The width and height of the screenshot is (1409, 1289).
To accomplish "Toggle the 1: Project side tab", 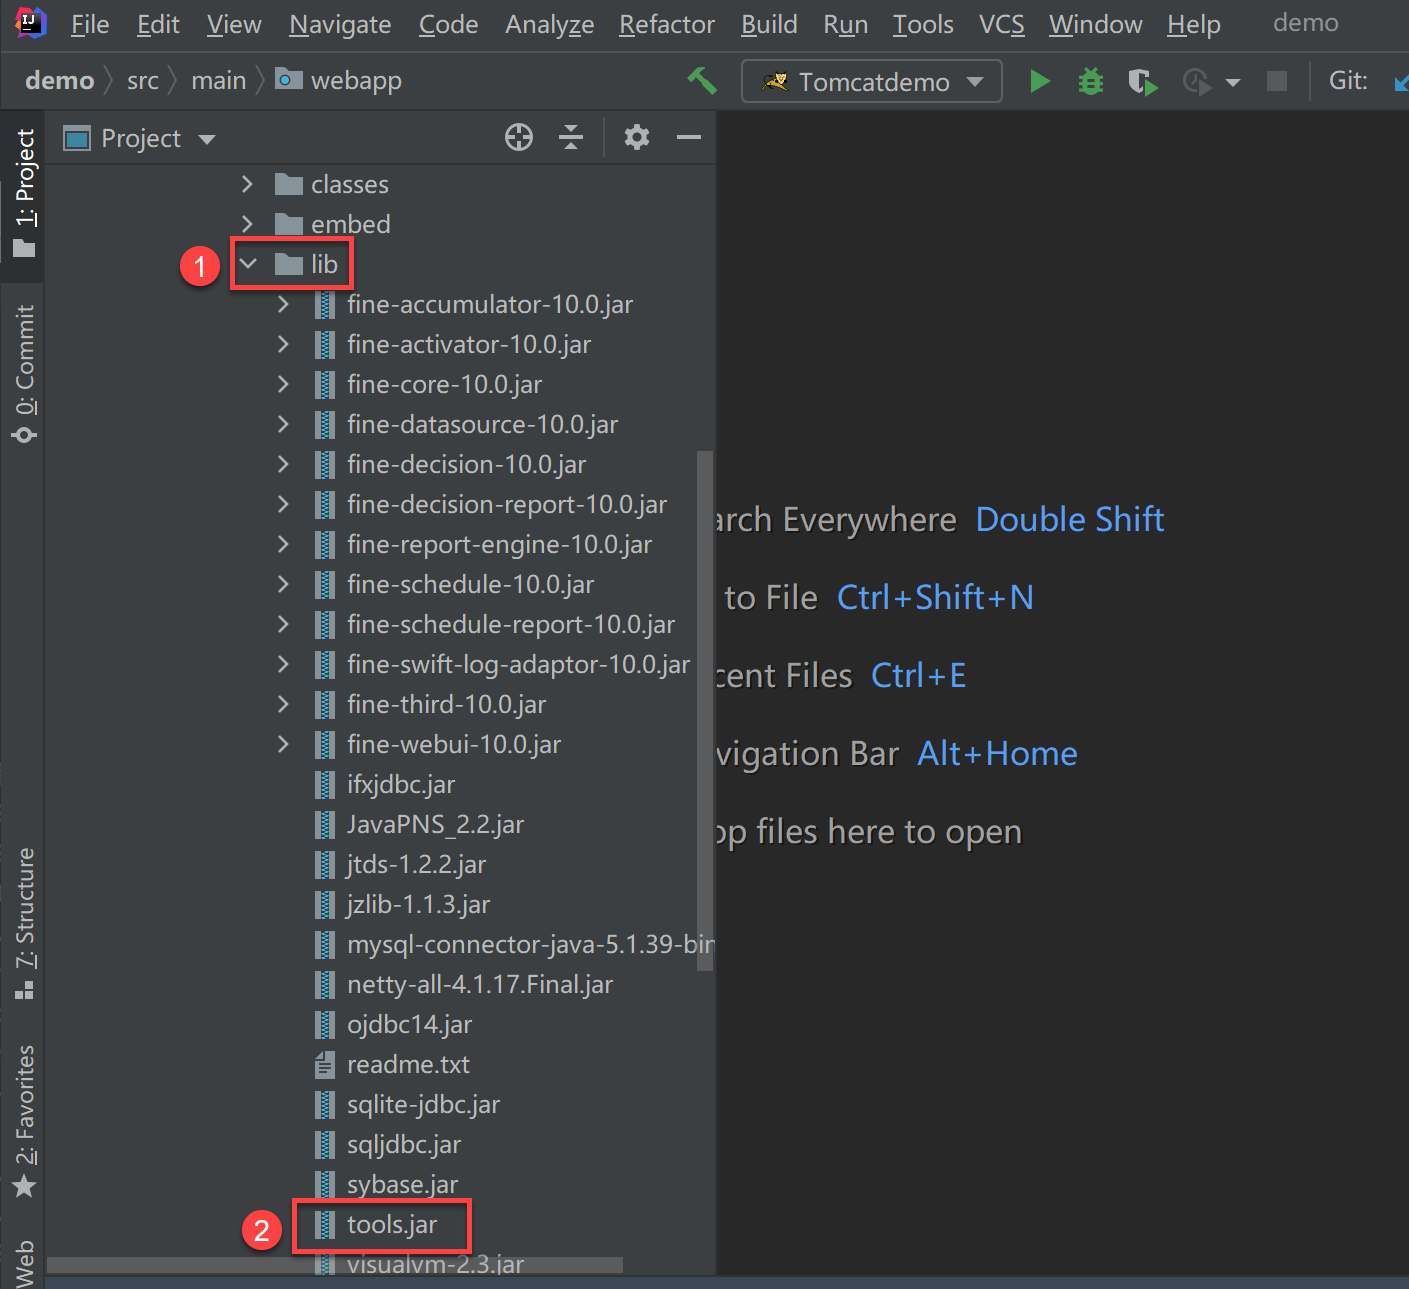I will pos(24,192).
